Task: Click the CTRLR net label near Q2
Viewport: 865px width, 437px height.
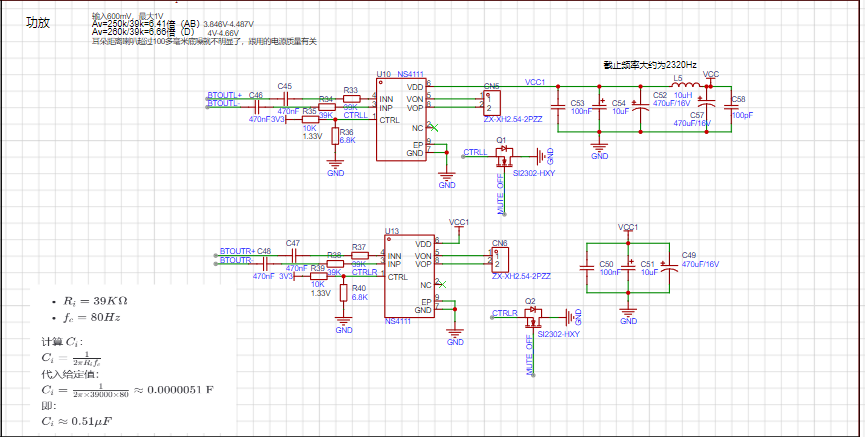Action: click(504, 313)
